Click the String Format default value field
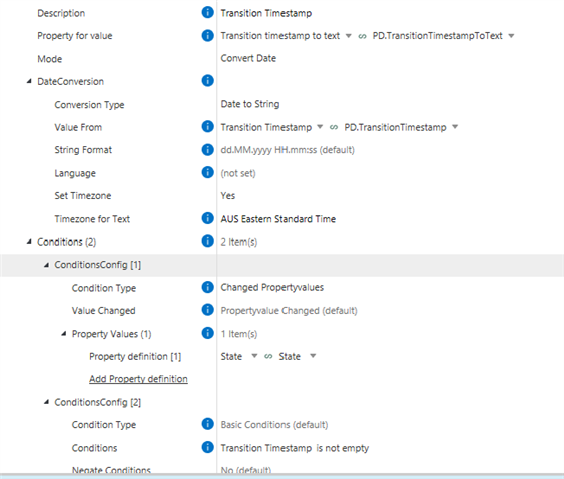Screen dimensions: 564x479 point(287,150)
